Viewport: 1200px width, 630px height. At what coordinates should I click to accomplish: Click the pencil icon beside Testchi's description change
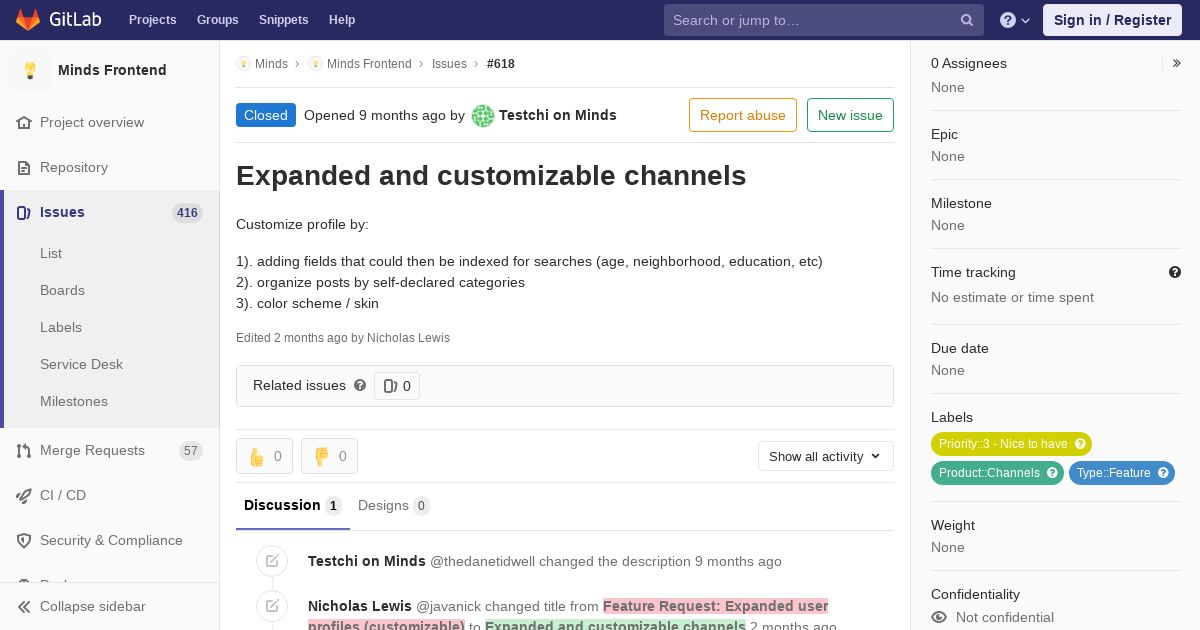pos(272,561)
